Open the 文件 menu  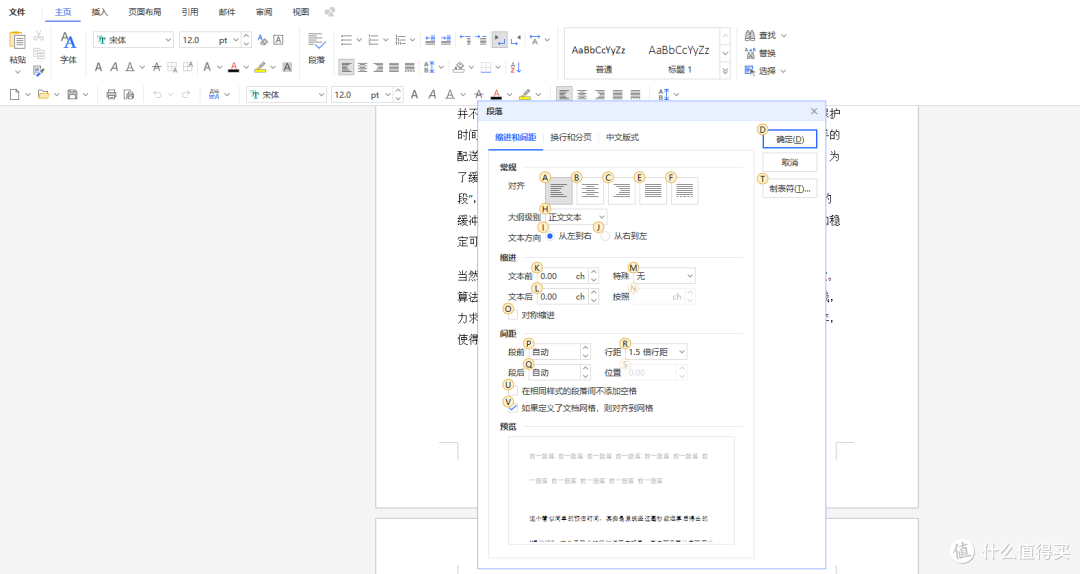coord(17,12)
